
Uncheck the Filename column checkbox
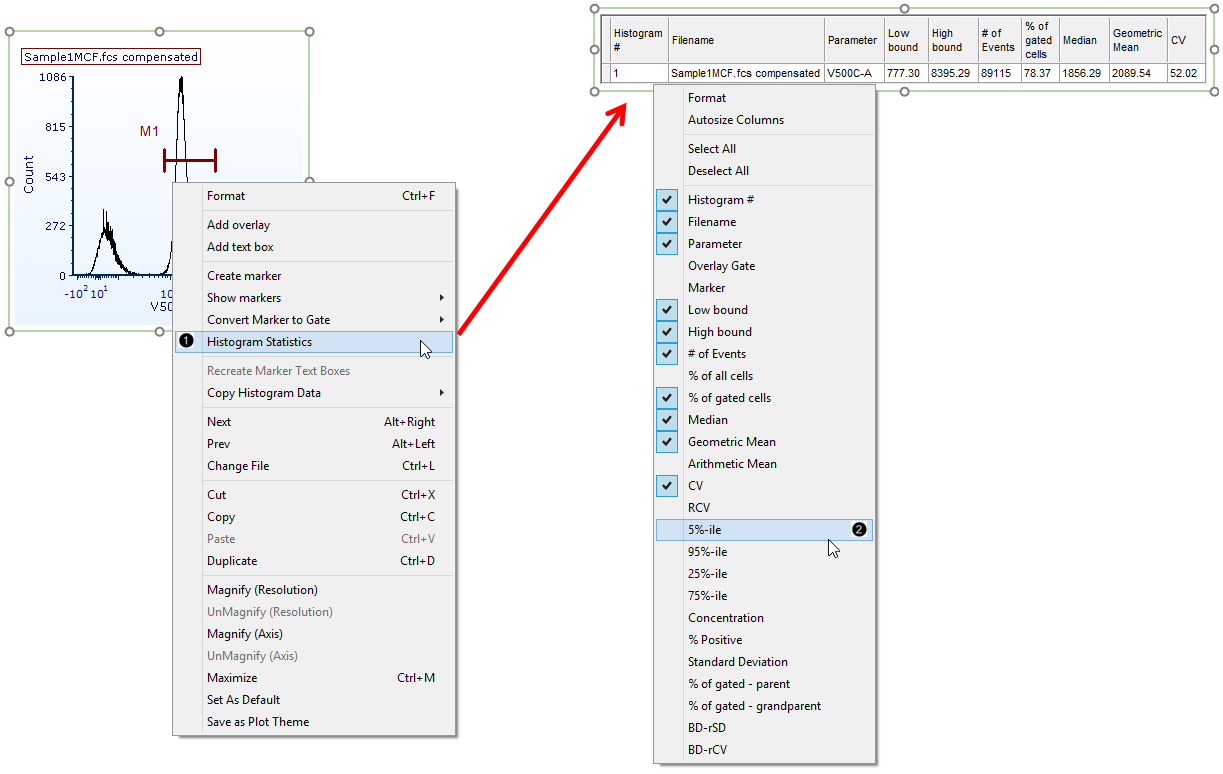click(667, 222)
